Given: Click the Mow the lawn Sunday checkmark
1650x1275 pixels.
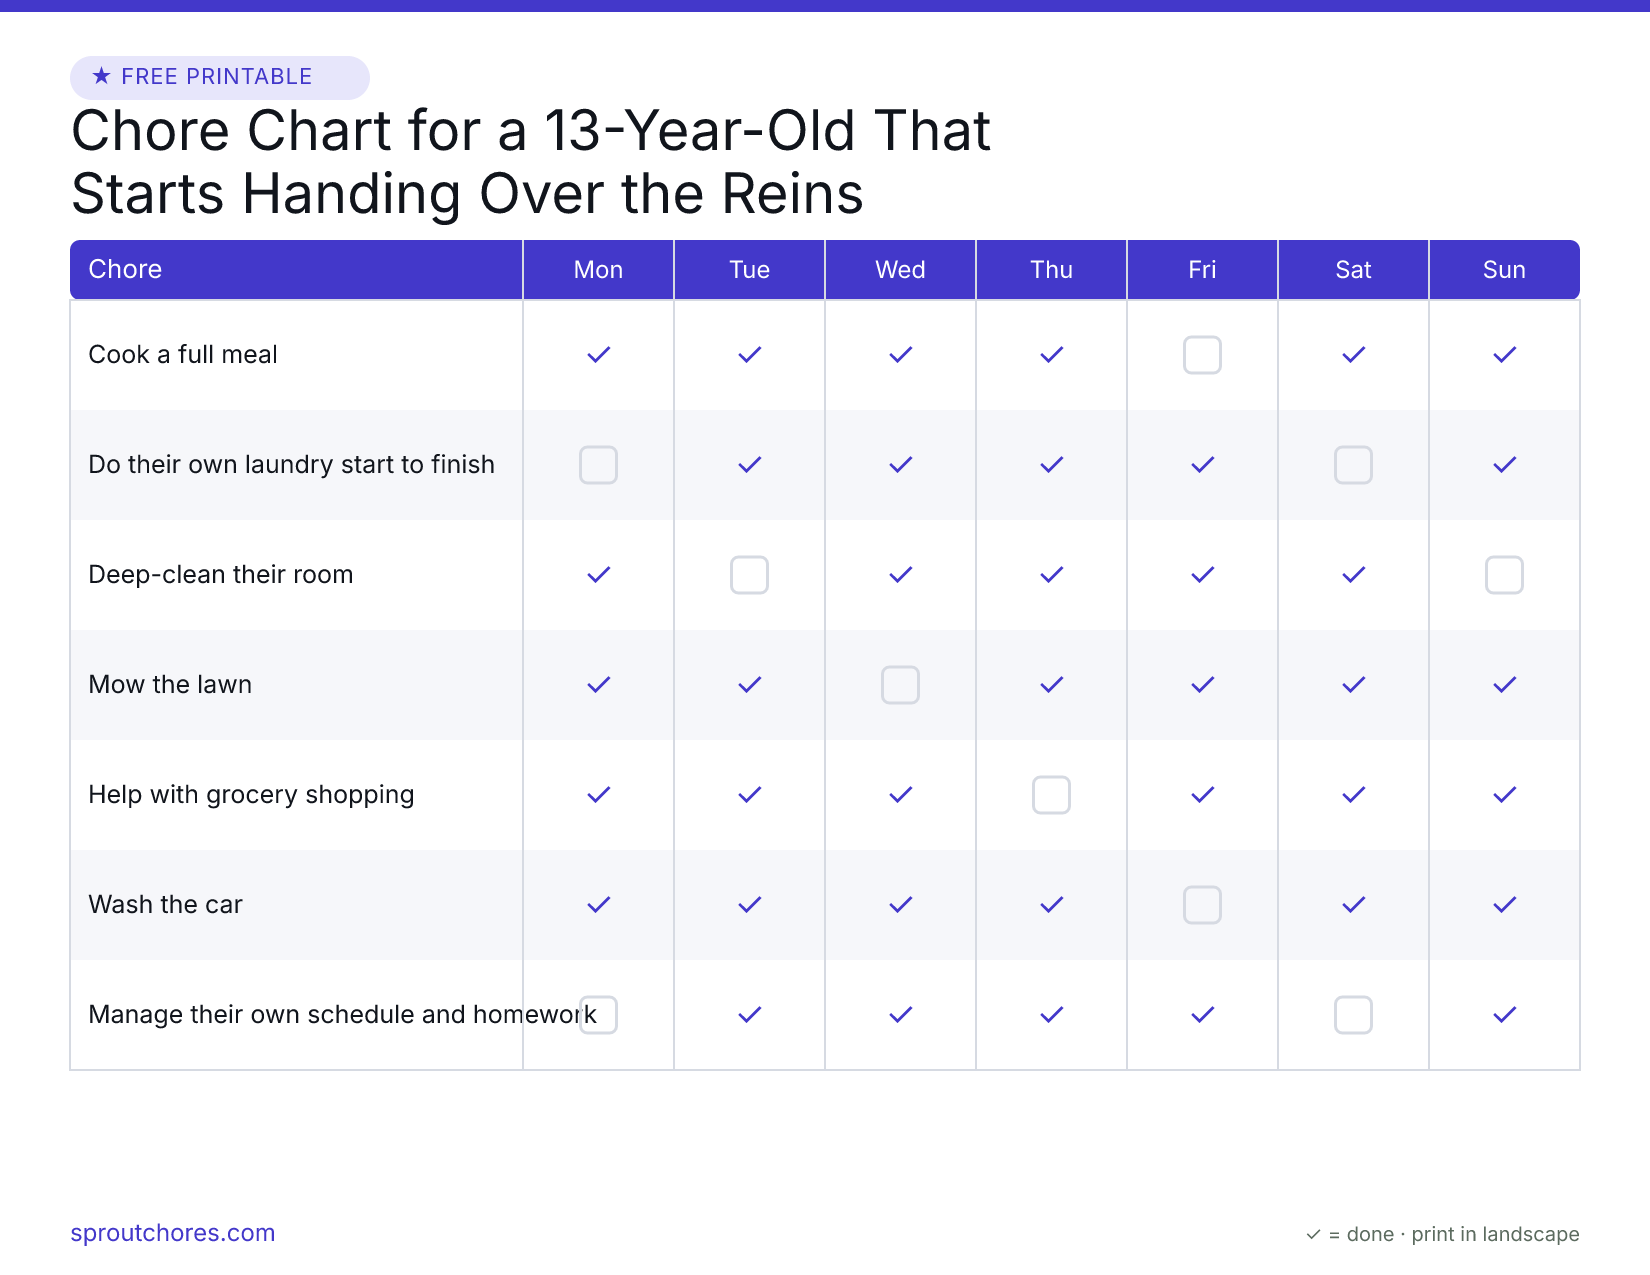Looking at the screenshot, I should 1504,685.
